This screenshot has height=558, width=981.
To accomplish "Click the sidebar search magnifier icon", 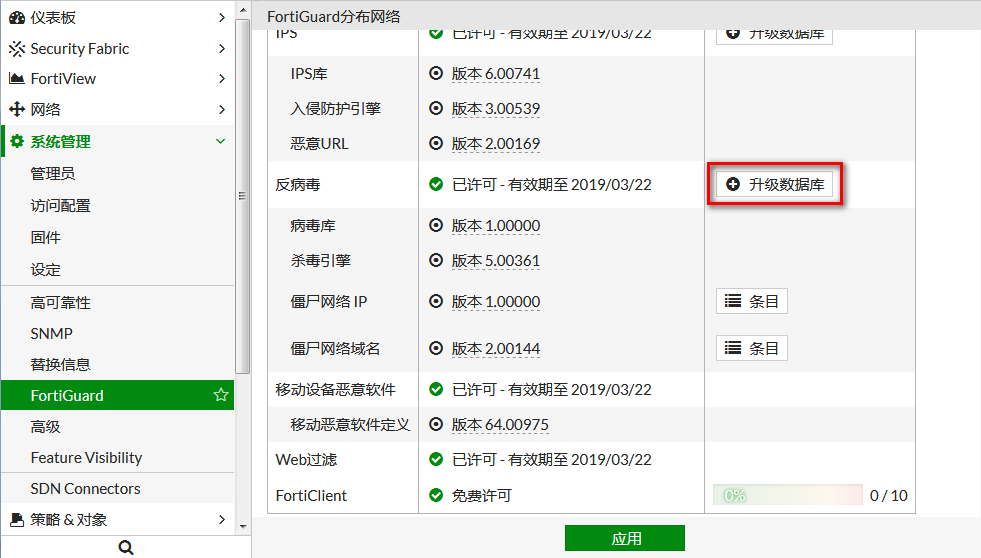I will coord(126,547).
